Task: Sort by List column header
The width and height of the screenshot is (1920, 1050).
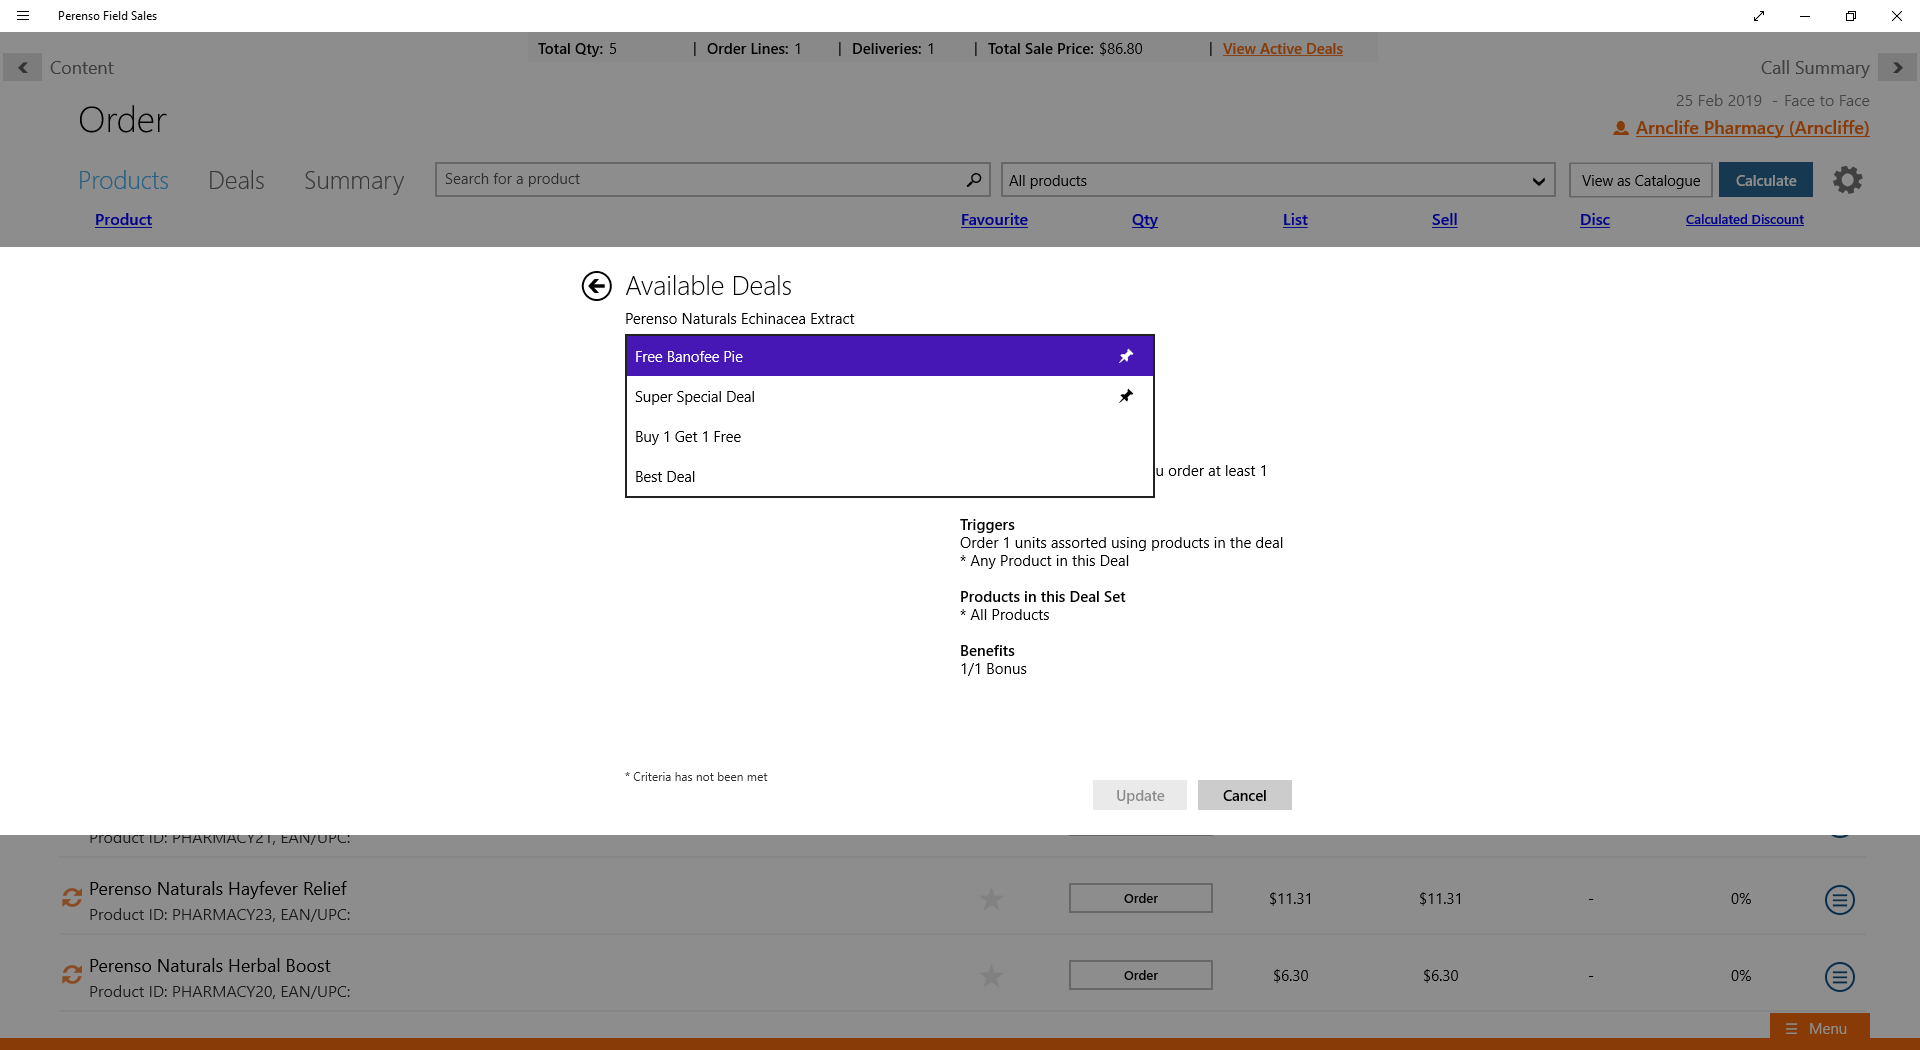Action: (x=1295, y=219)
